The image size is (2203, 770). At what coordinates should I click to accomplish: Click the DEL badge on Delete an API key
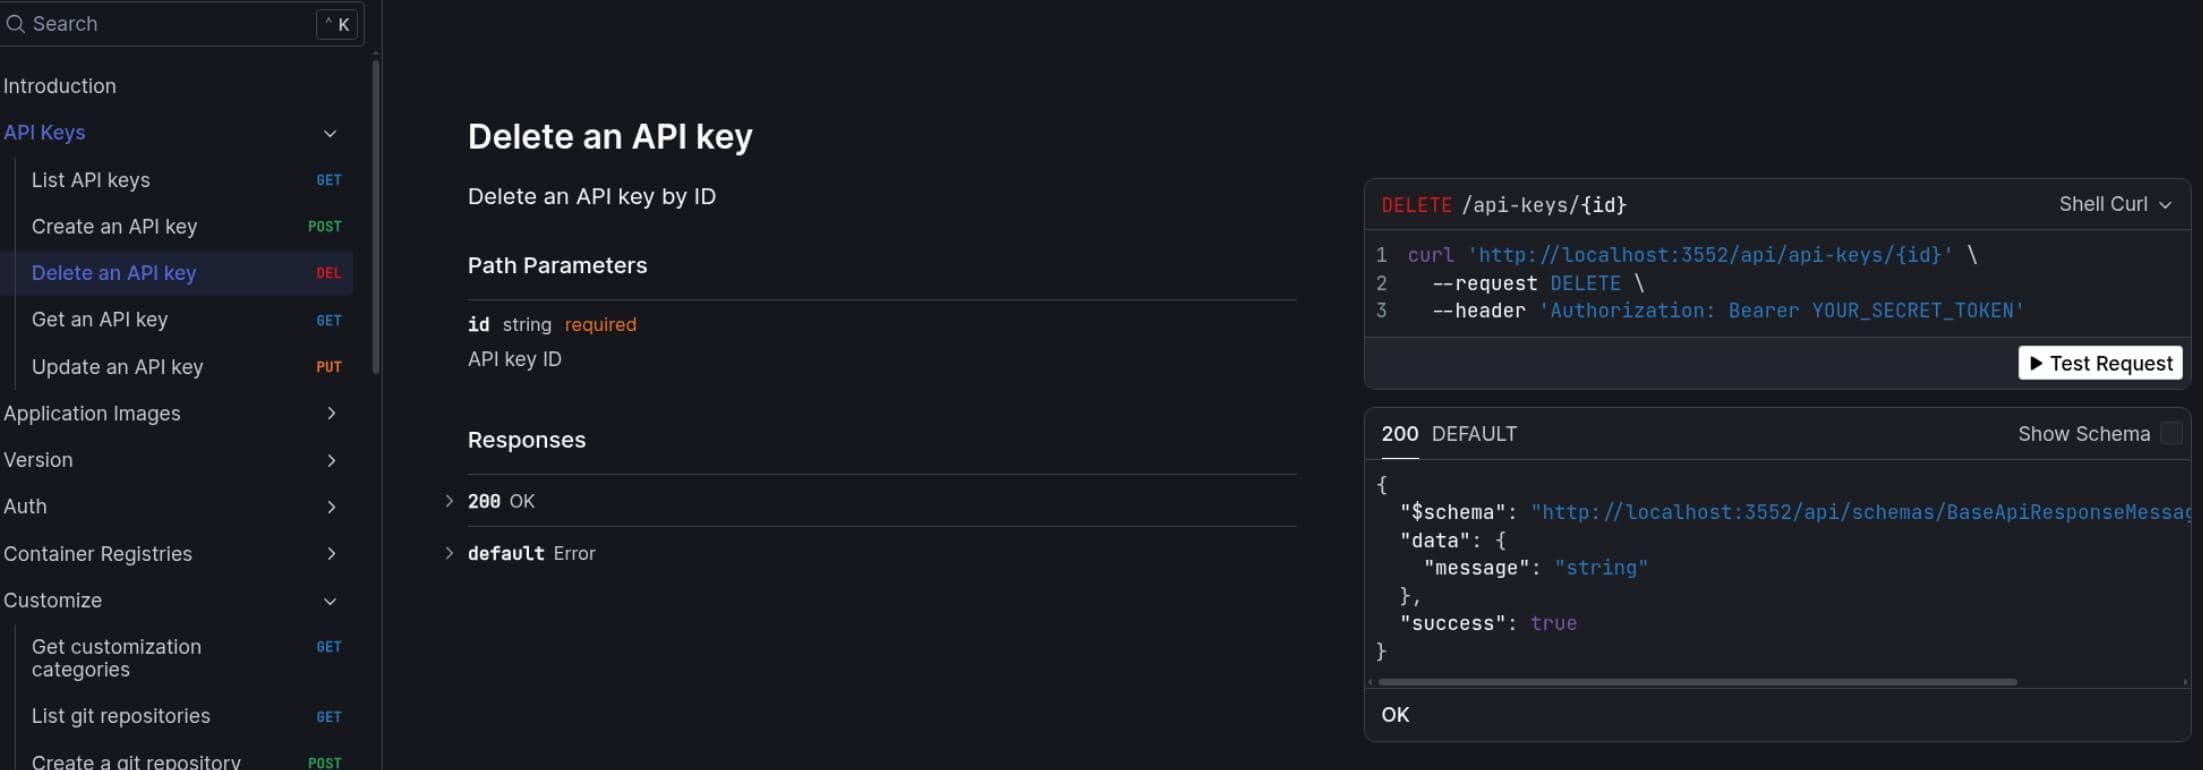[329, 273]
